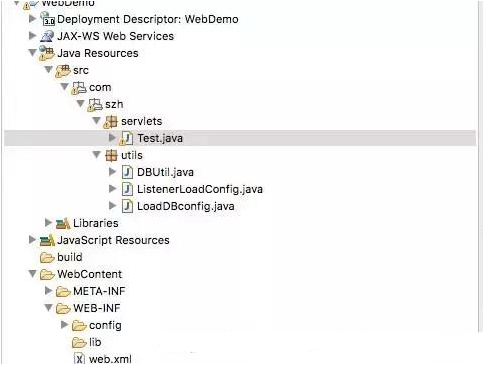Click the utils package icon

[111, 155]
